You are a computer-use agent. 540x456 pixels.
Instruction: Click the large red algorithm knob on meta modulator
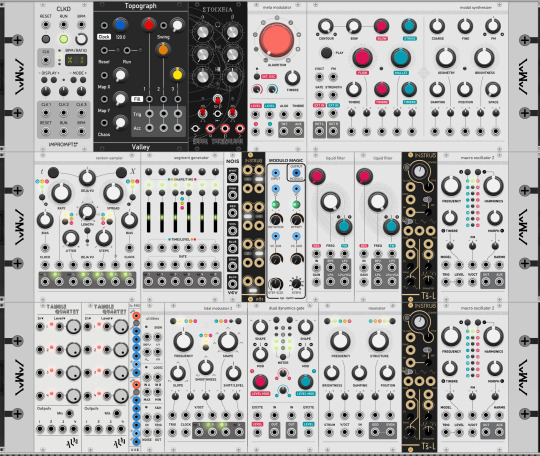click(x=276, y=40)
